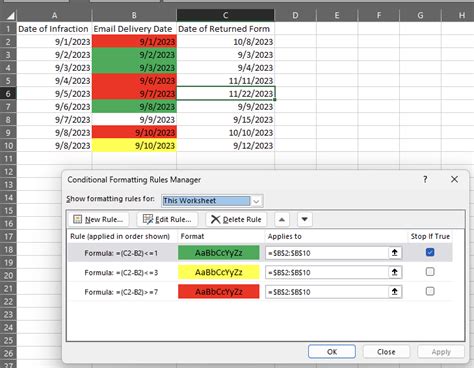
Task: Select the rule Formula =(C2-B2)>=7
Action: coord(121,292)
